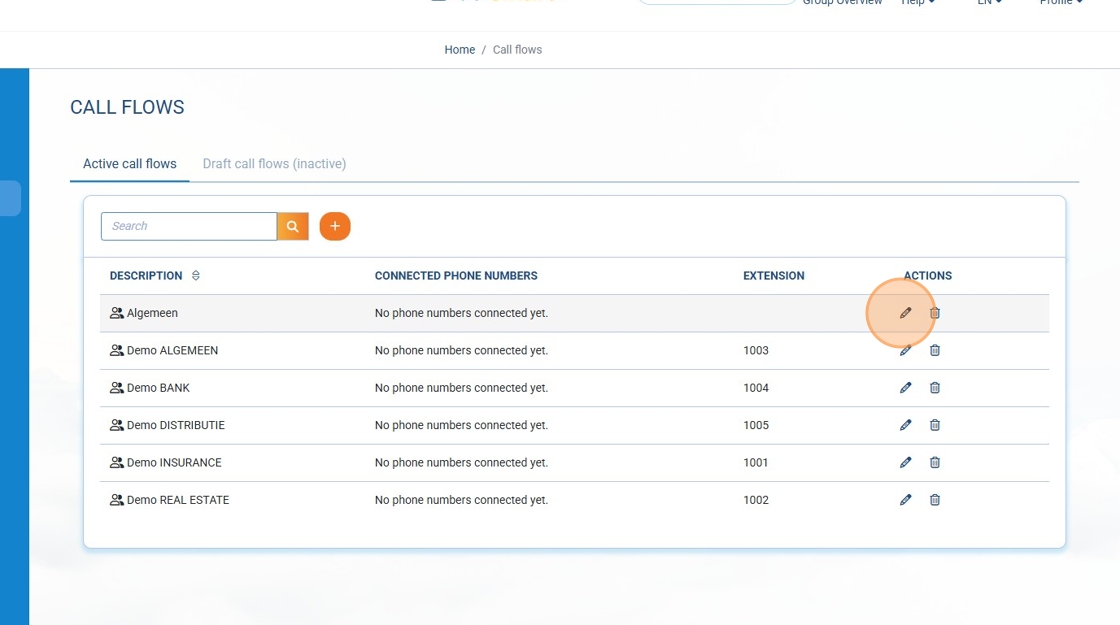Image resolution: width=1120 pixels, height=625 pixels.
Task: Add a new call flow with plus button
Action: pyautogui.click(x=335, y=226)
